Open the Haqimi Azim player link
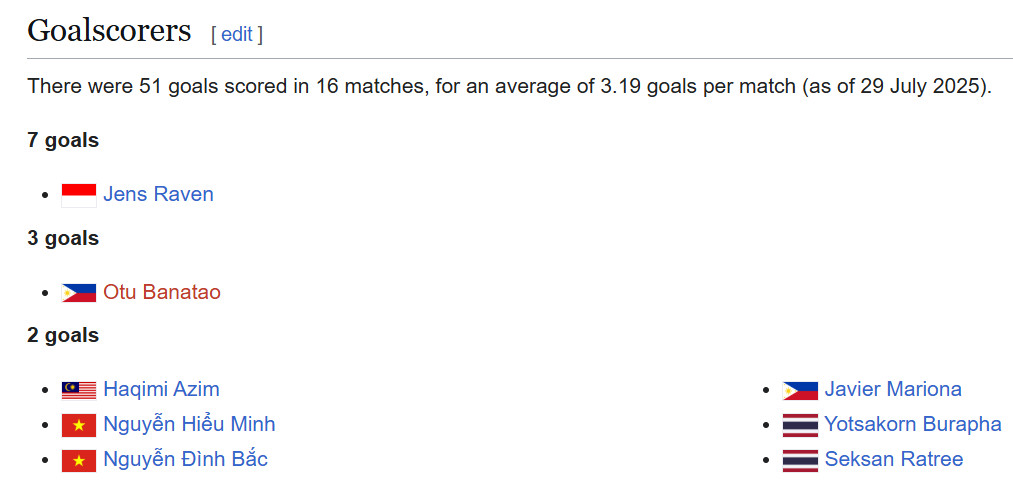 (x=162, y=389)
